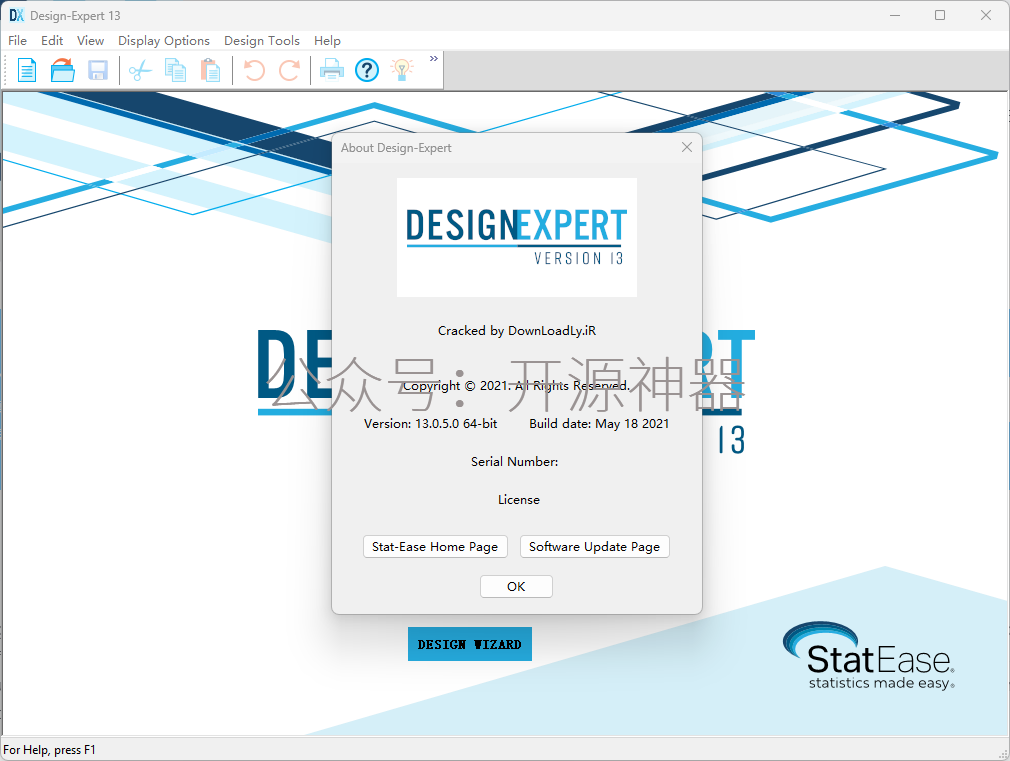Open the Design Tools menu
The width and height of the screenshot is (1010, 761).
click(x=262, y=41)
